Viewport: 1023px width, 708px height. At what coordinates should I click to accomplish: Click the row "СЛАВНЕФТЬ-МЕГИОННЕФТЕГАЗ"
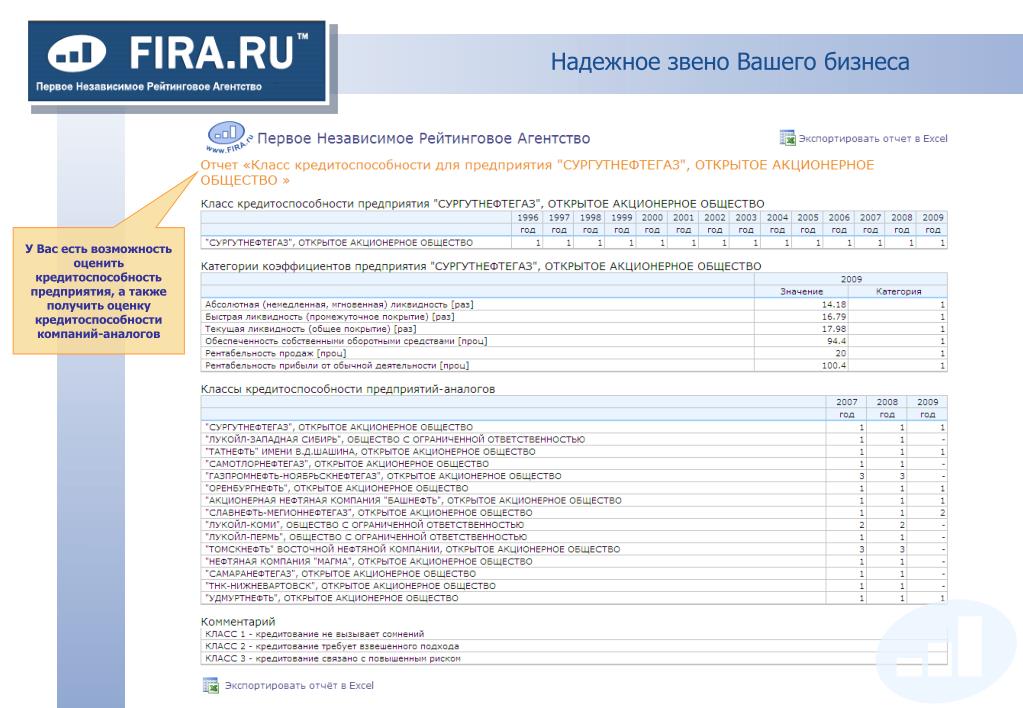point(574,512)
